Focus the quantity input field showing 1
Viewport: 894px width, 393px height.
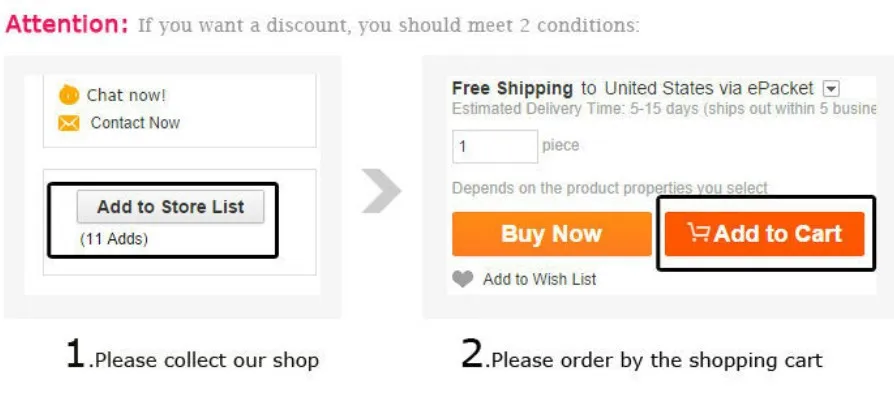(x=495, y=147)
